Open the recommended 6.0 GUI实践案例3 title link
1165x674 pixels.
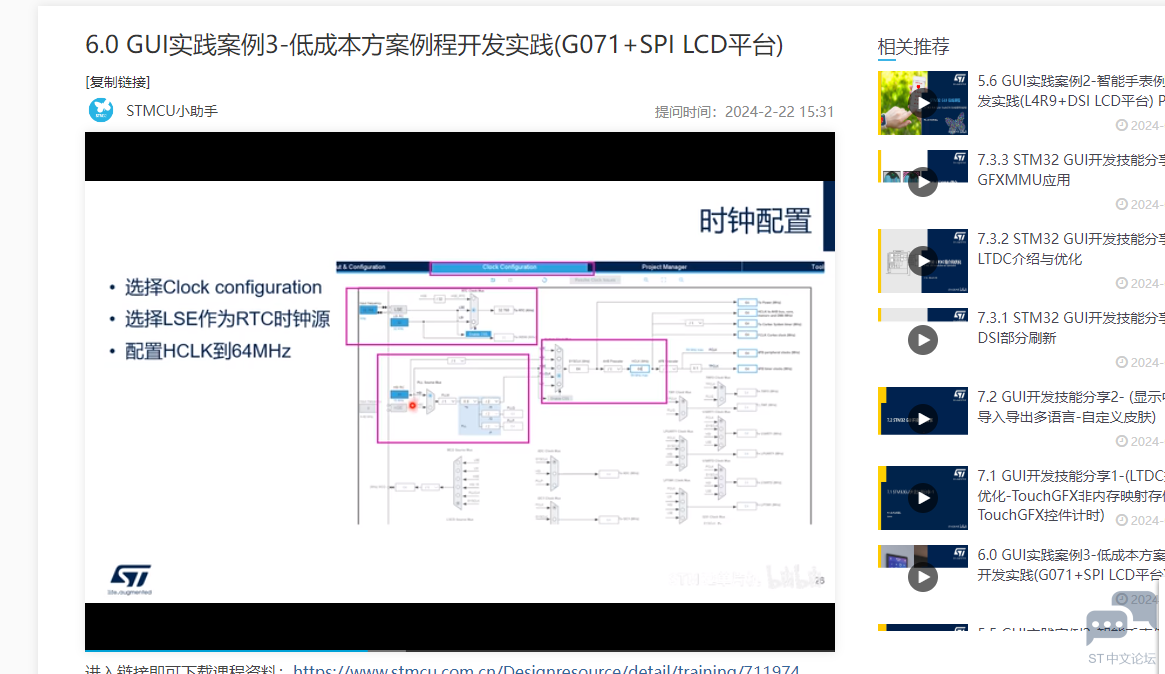point(1071,565)
